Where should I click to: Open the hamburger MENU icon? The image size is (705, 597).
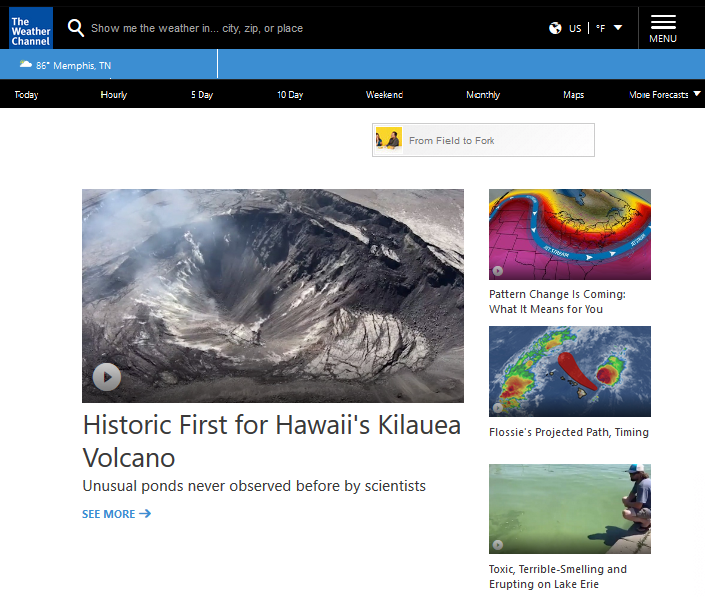663,29
